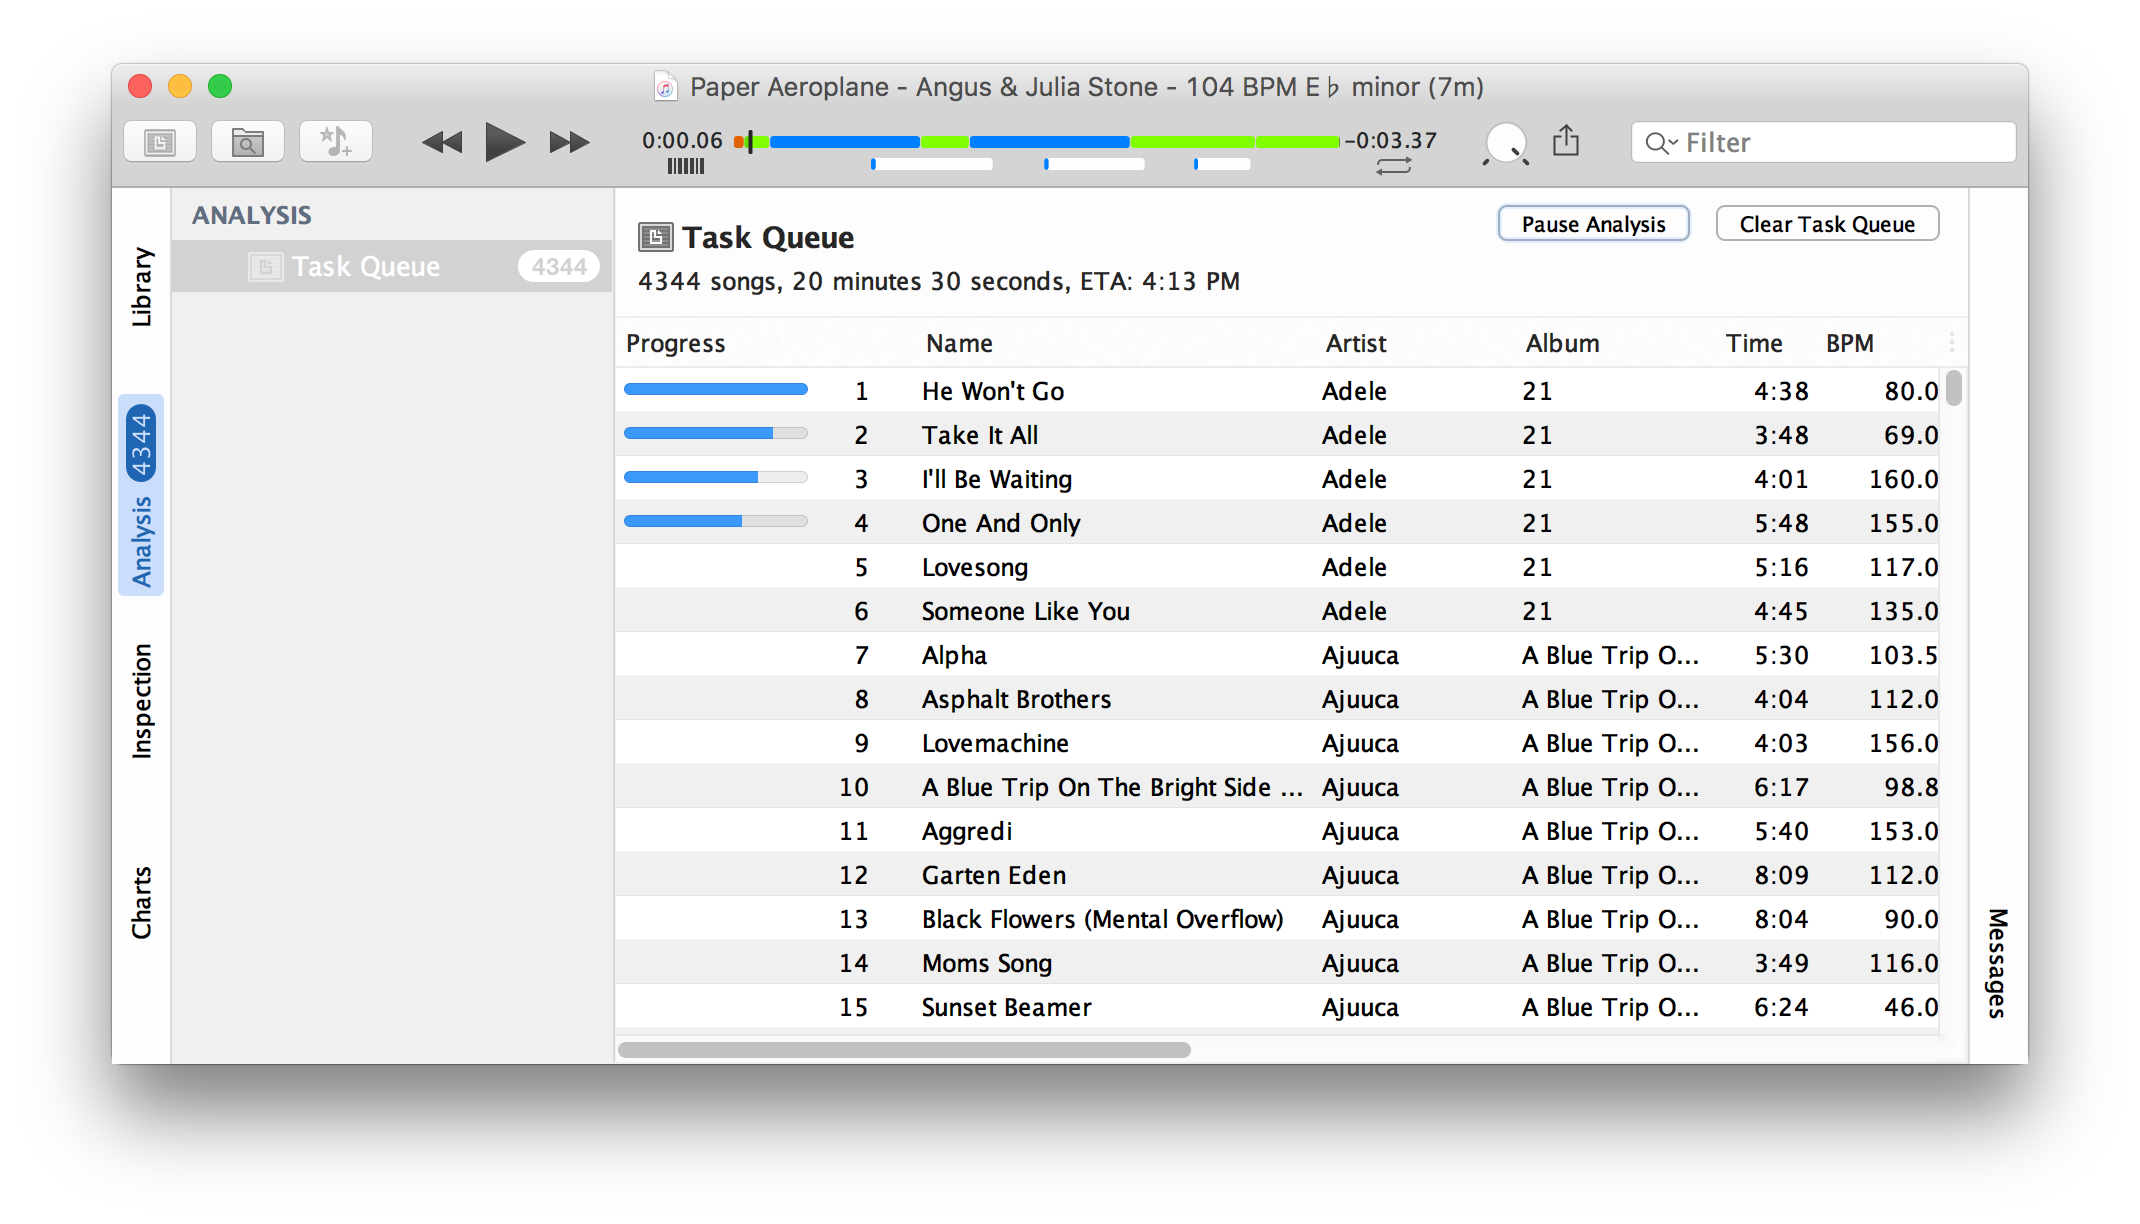The image size is (2140, 1224).
Task: Click the pitch adjust icon in toolbar
Action: pos(1505,143)
